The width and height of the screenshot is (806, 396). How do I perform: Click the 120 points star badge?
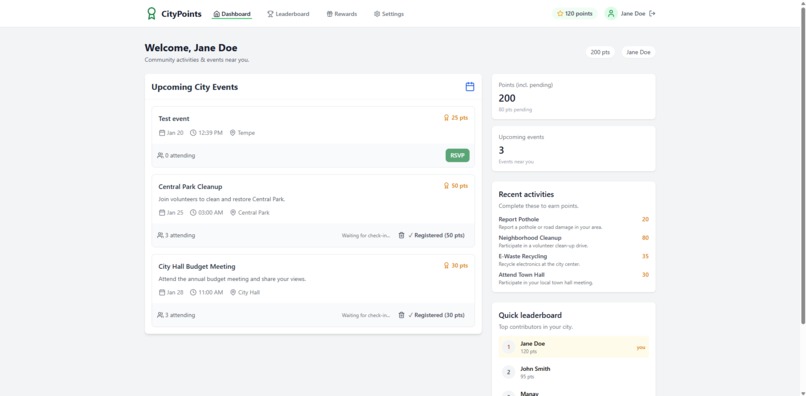(x=574, y=14)
